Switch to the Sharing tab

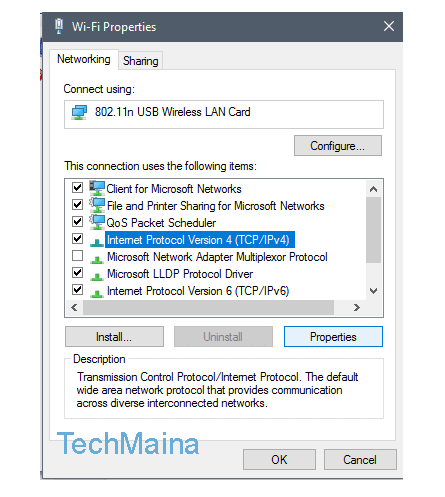tap(140, 61)
